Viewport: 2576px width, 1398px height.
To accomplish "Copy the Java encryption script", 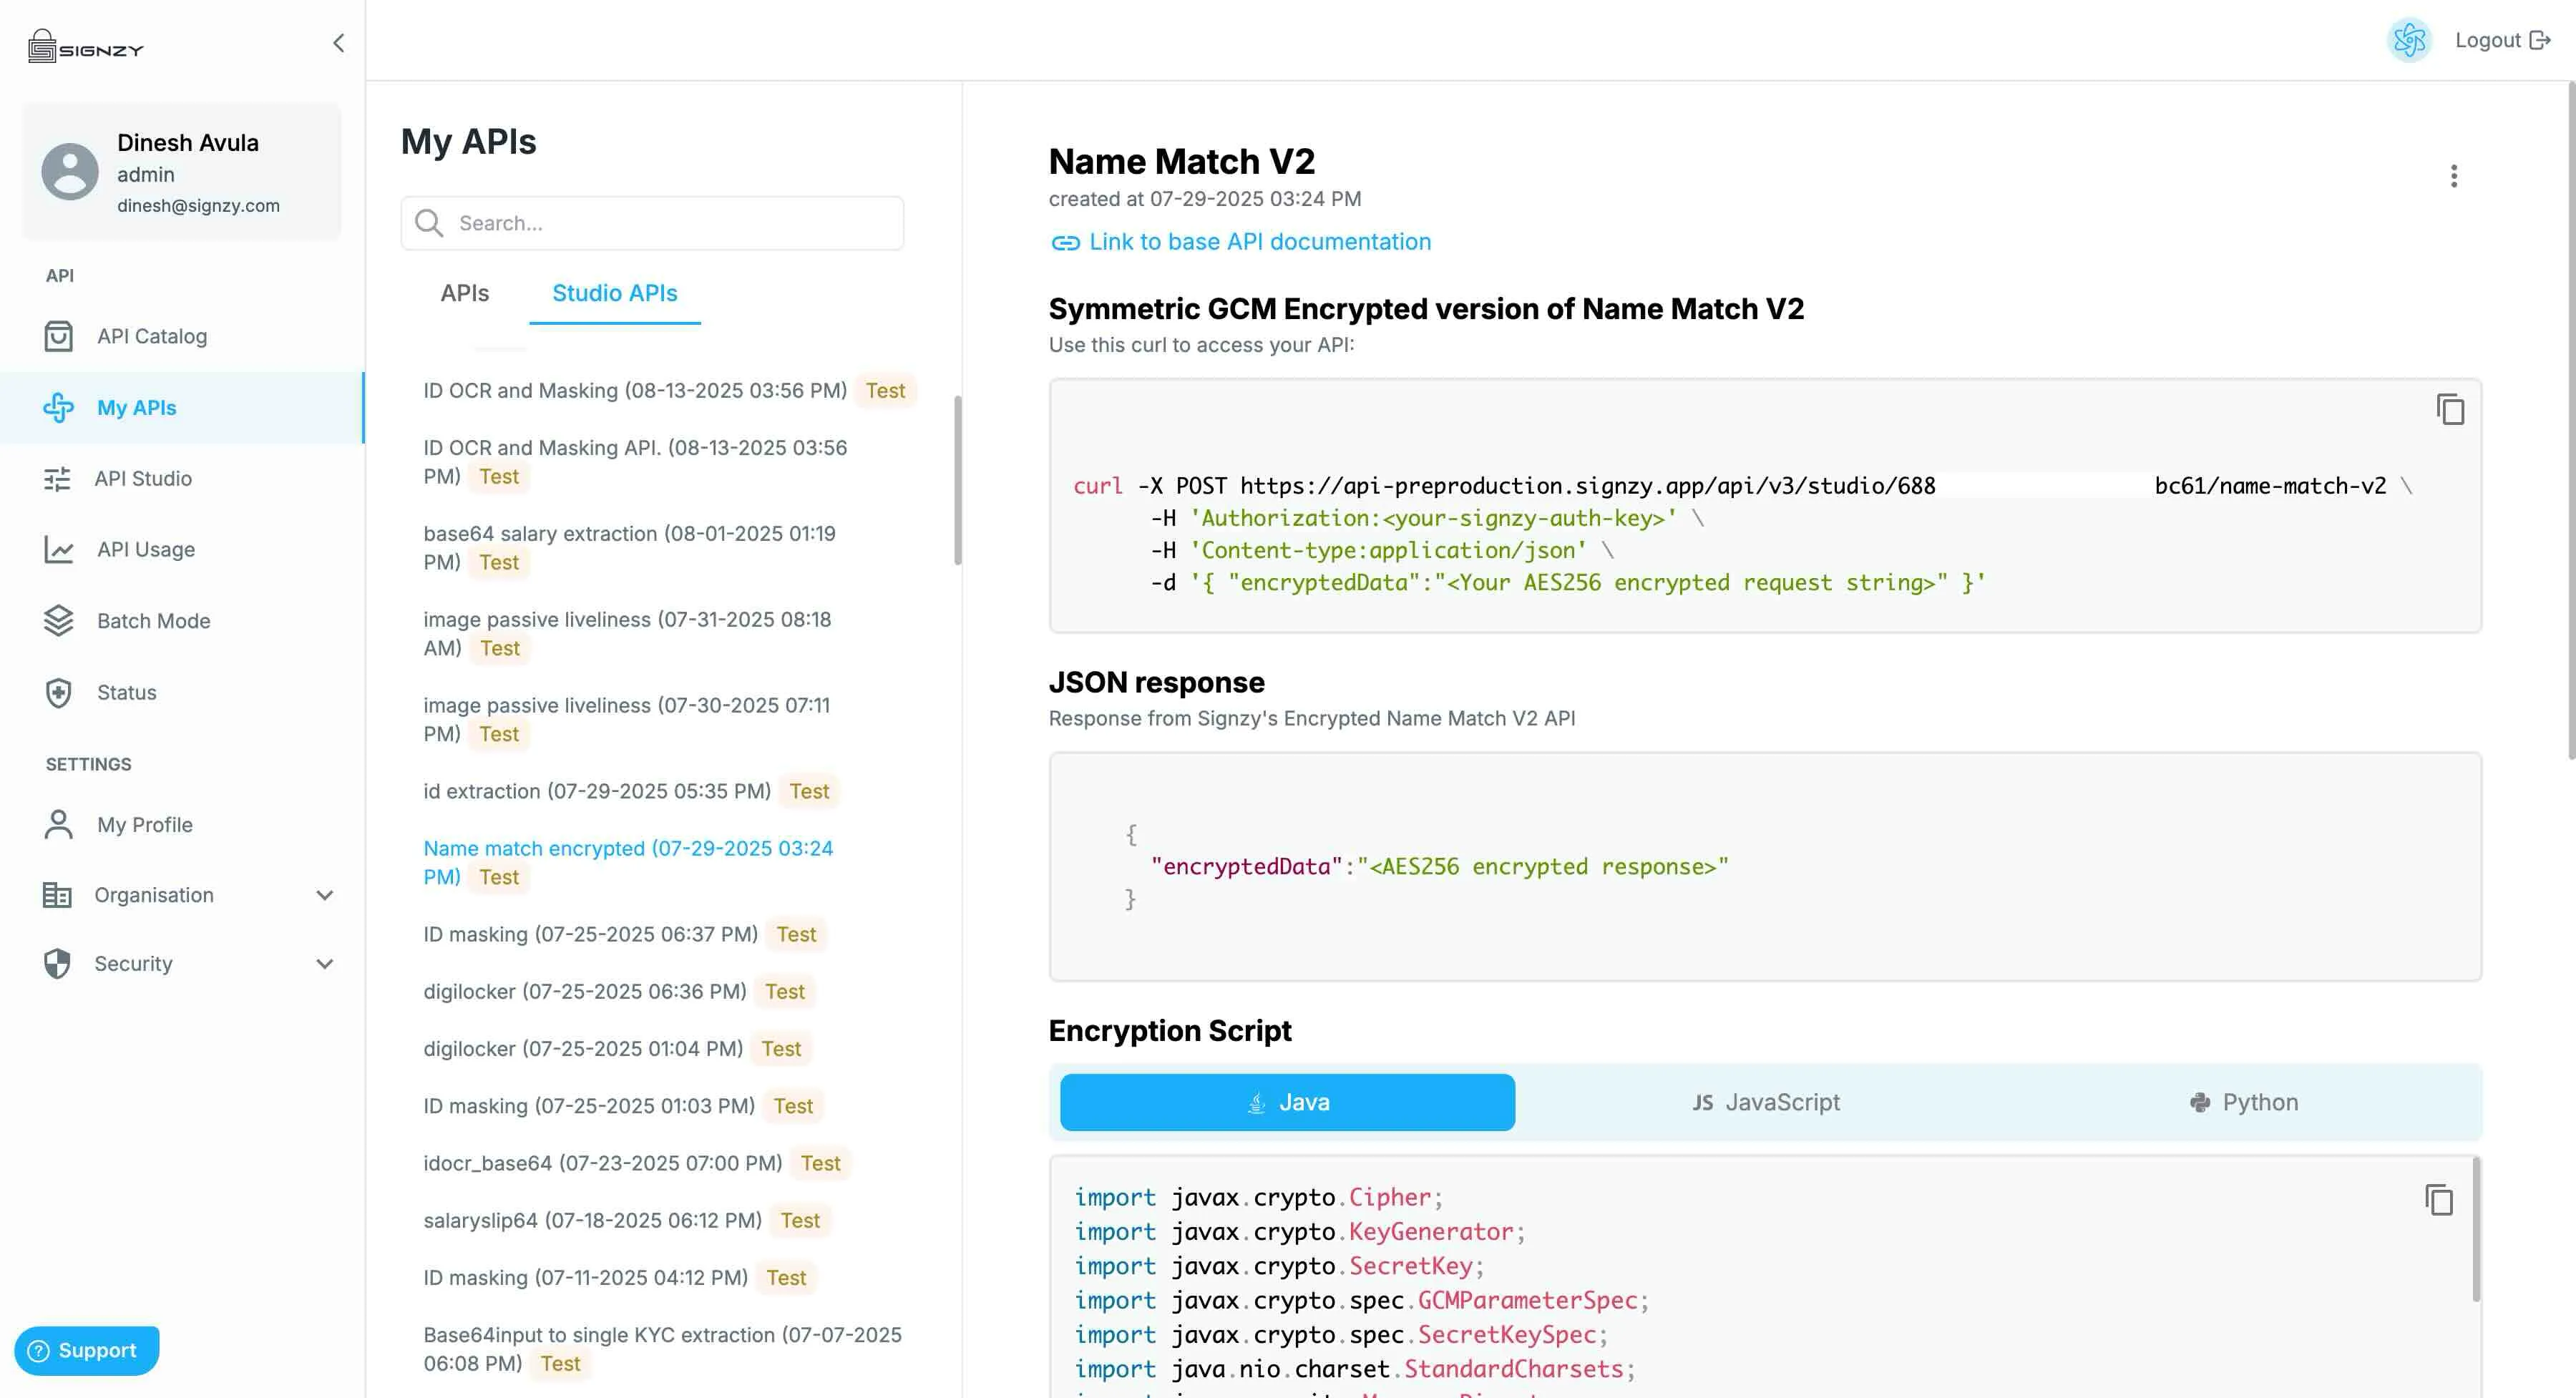I will point(2439,1199).
